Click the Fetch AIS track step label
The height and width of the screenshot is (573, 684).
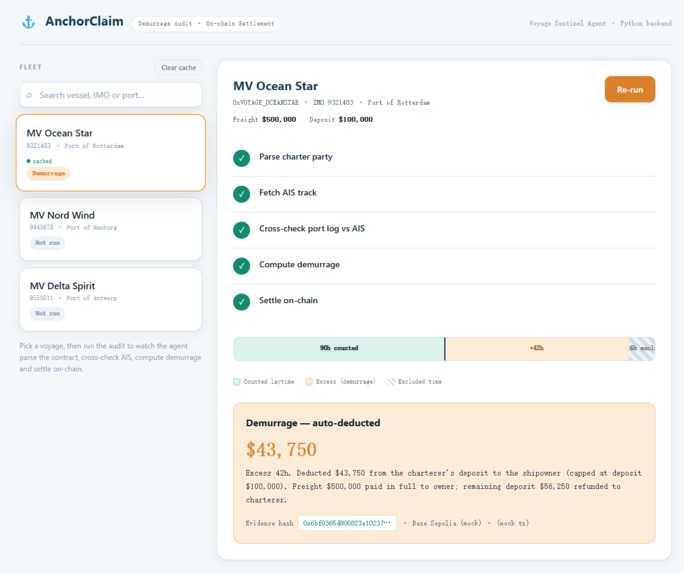[x=288, y=193]
